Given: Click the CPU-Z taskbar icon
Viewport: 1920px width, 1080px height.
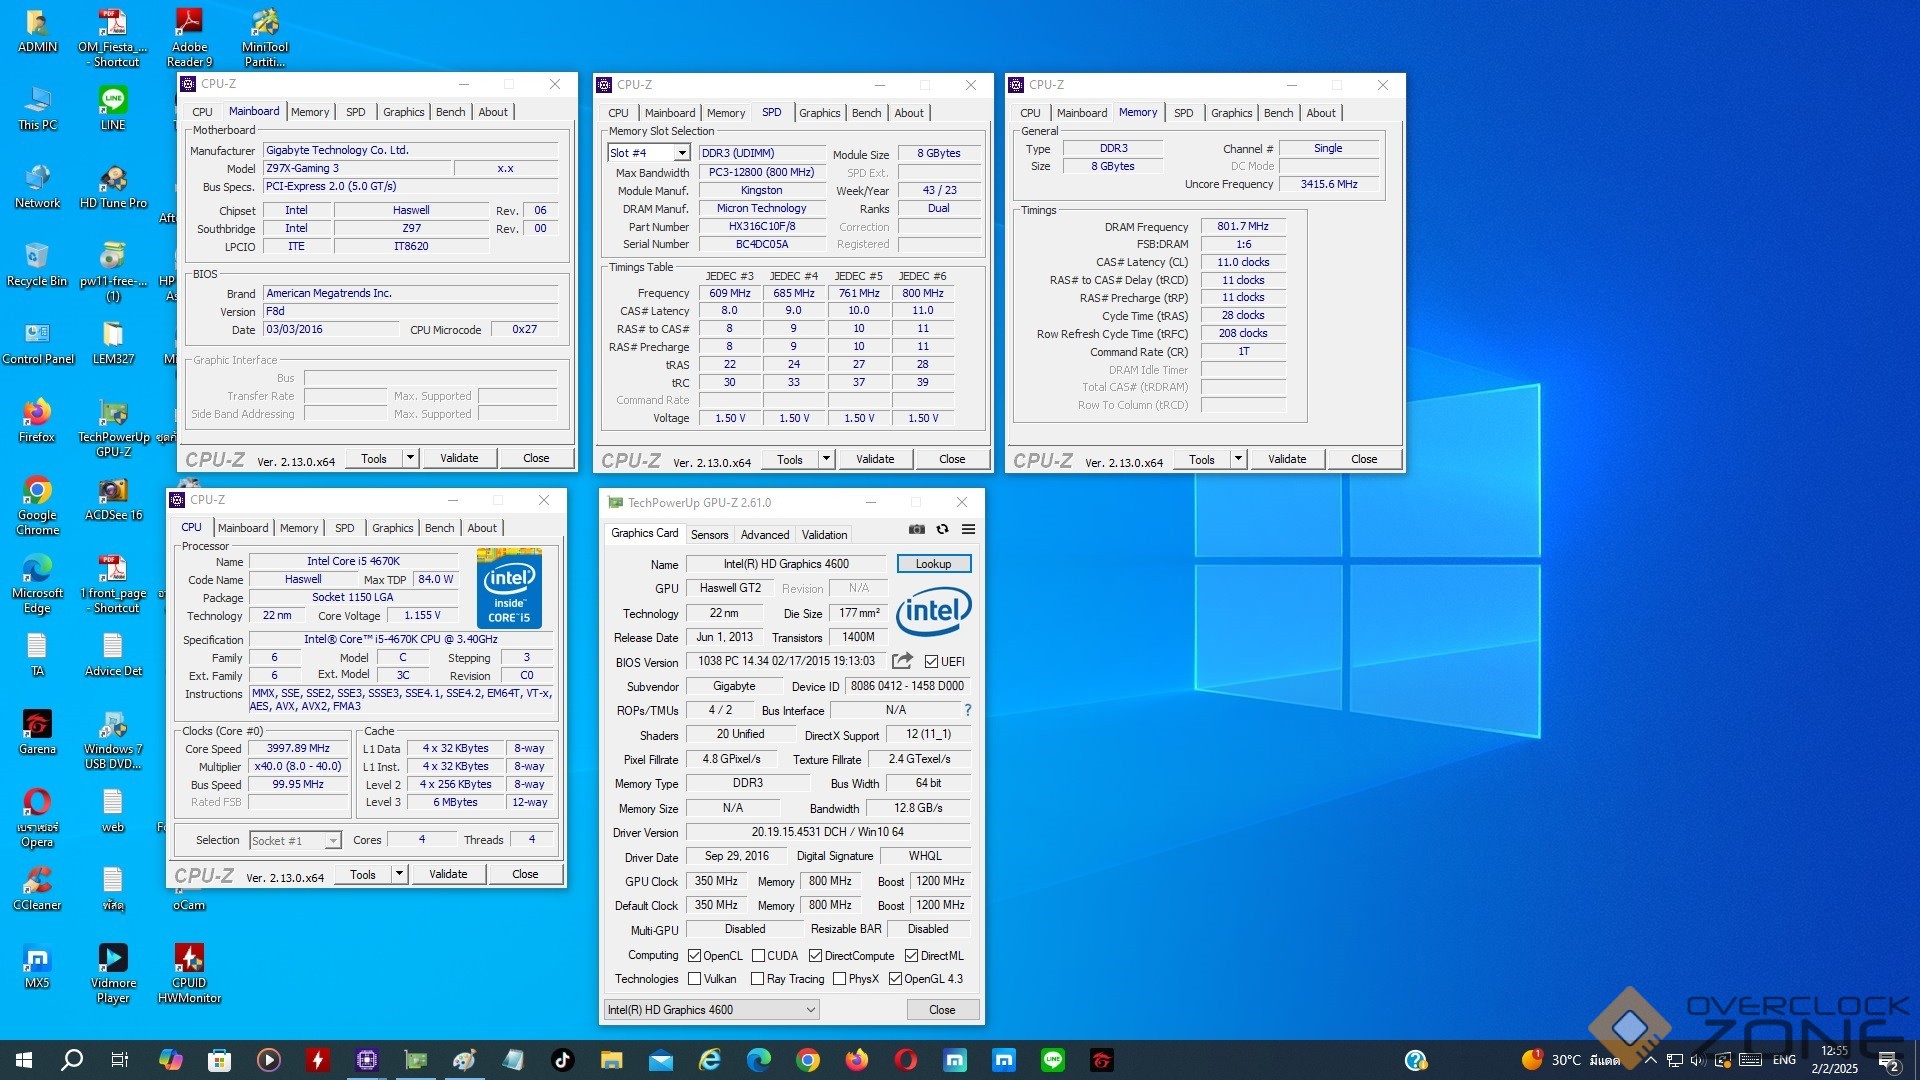Looking at the screenshot, I should pyautogui.click(x=367, y=1060).
